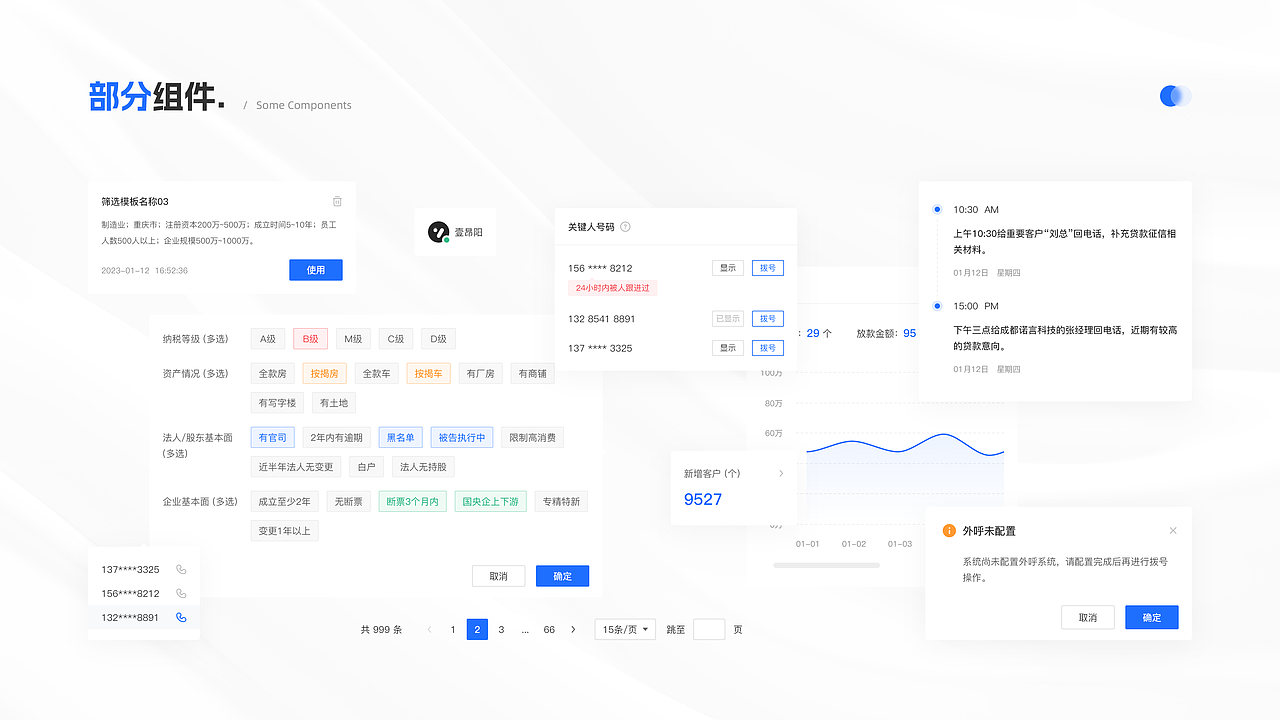Go to page 1
Viewport: 1280px width, 720px height.
[x=453, y=629]
